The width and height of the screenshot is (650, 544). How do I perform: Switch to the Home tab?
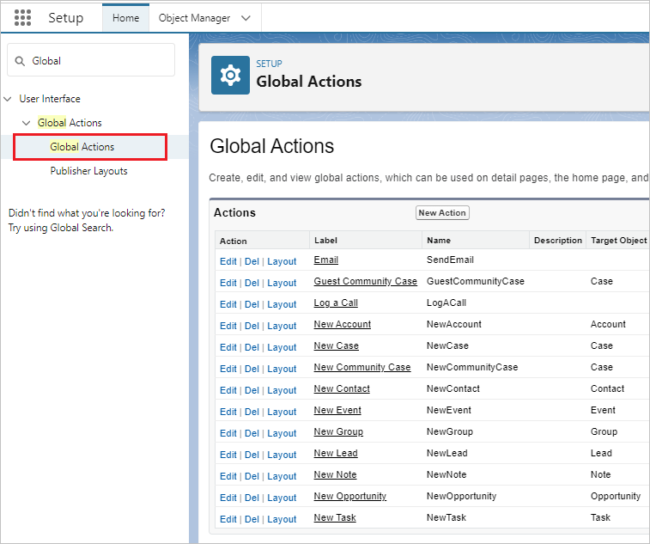(126, 18)
